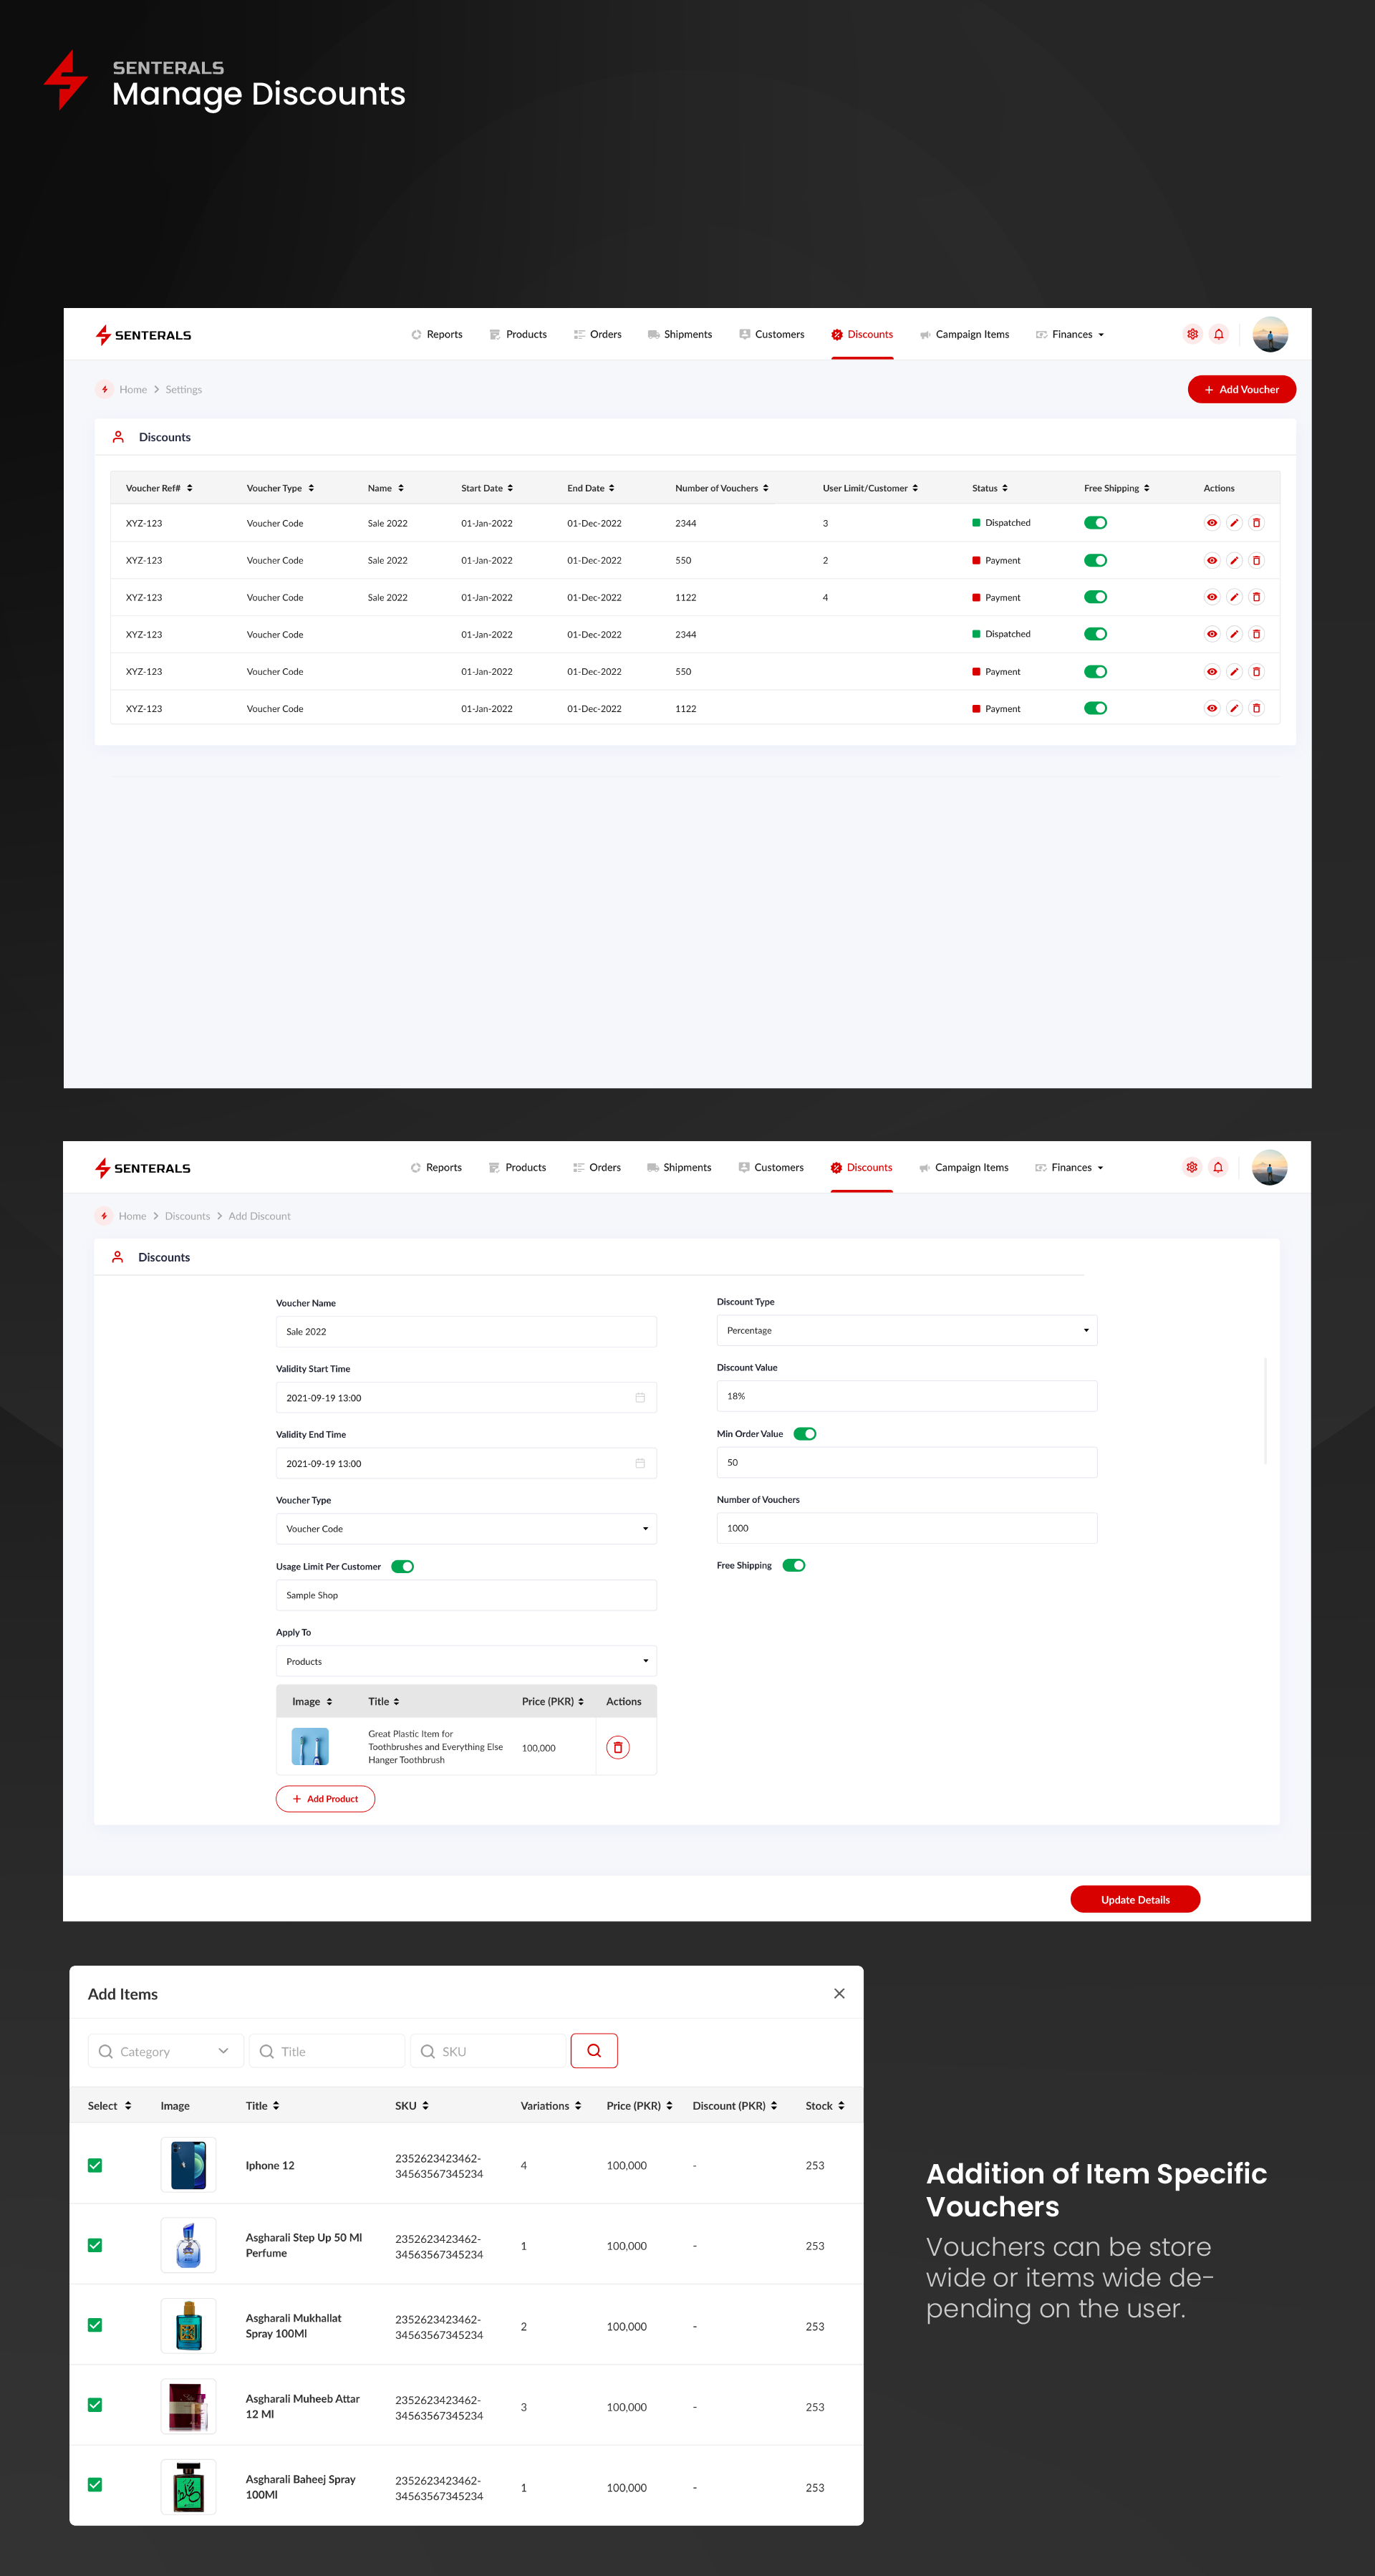Click the pencil edit icon in first voucher row
The width and height of the screenshot is (1375, 2576).
(x=1234, y=523)
